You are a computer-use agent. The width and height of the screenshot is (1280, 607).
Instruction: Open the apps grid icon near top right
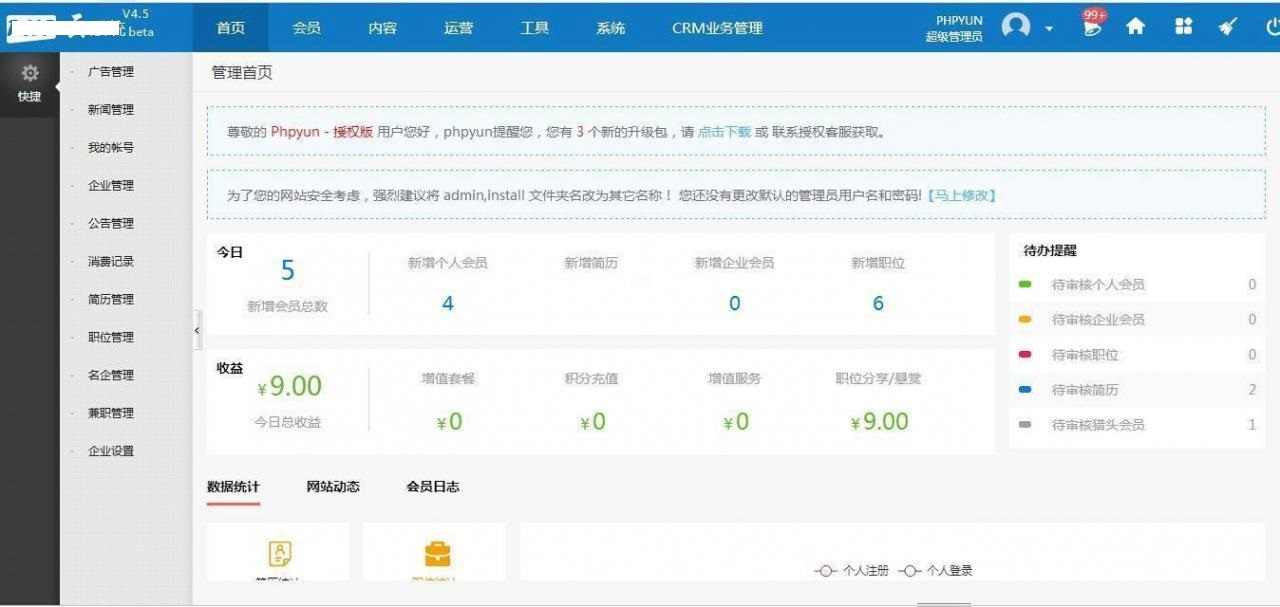pos(1183,27)
